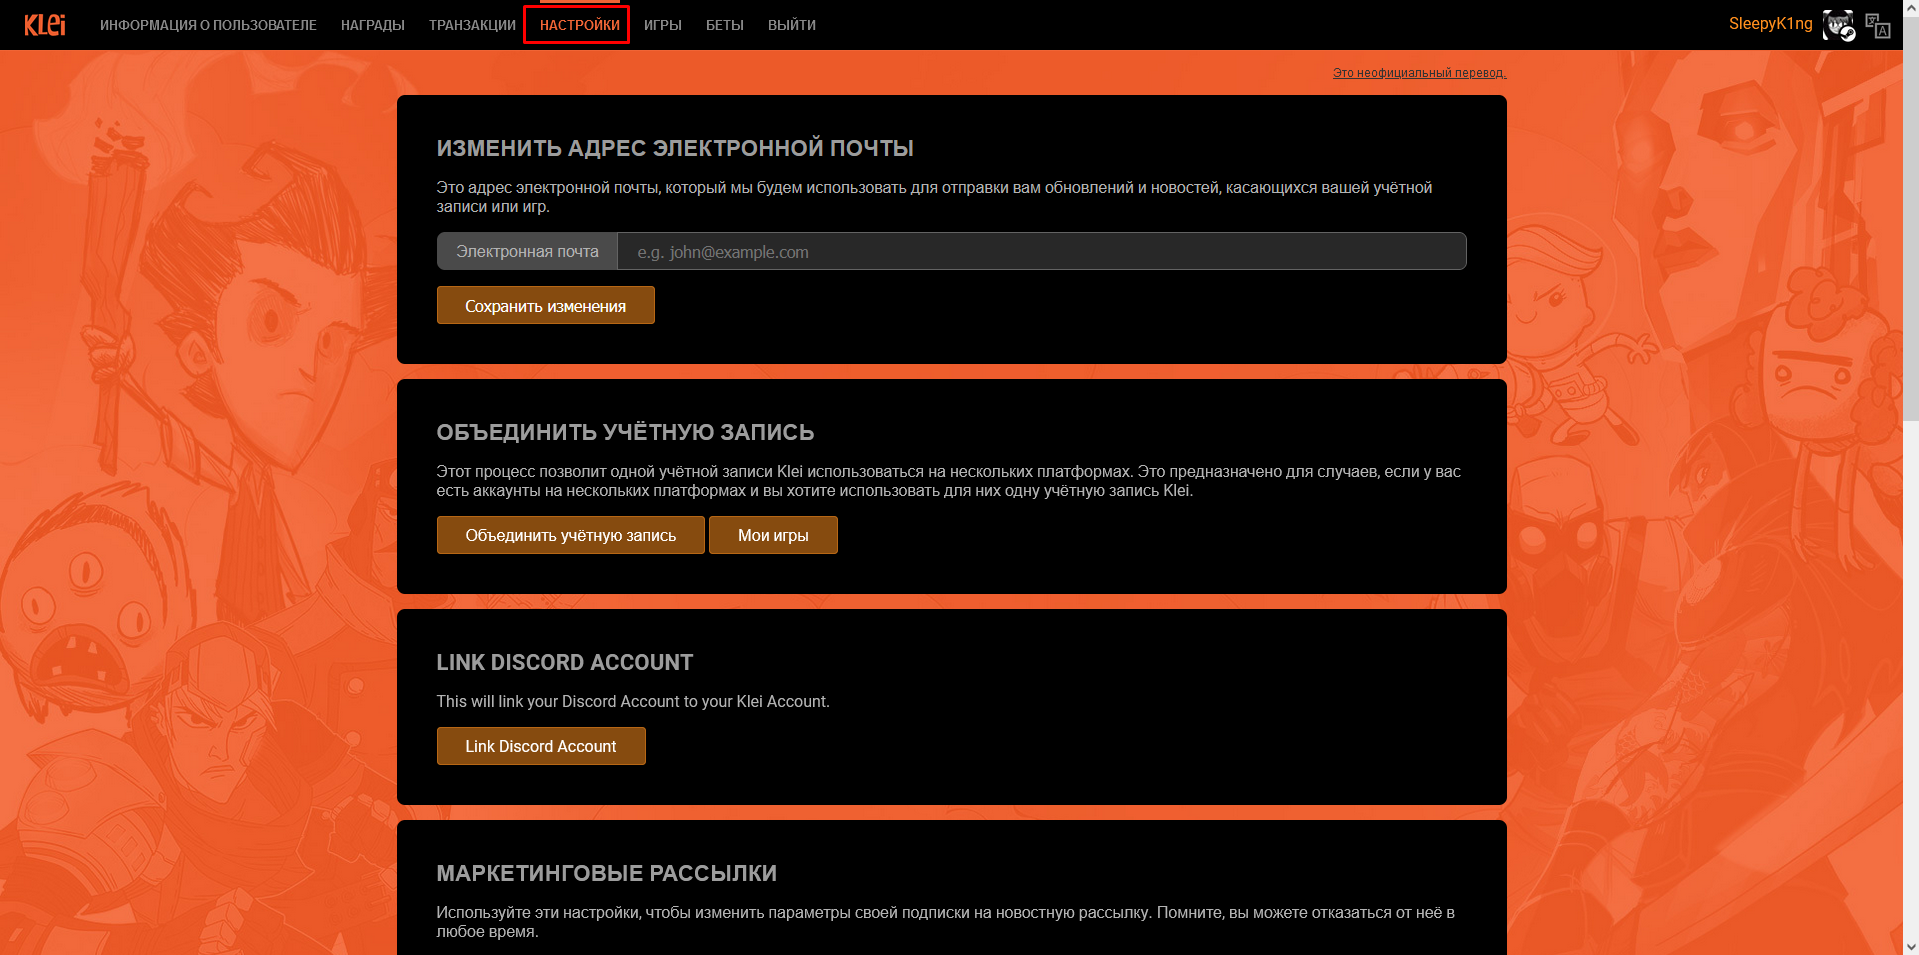The image size is (1919, 955).
Task: Open the Это неофициальный перевод link
Action: pos(1419,73)
